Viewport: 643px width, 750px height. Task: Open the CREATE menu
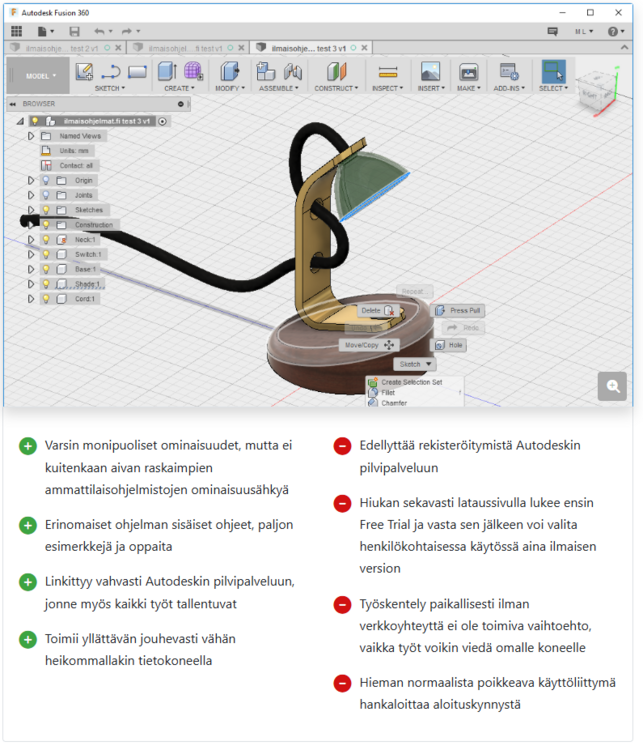click(x=179, y=88)
